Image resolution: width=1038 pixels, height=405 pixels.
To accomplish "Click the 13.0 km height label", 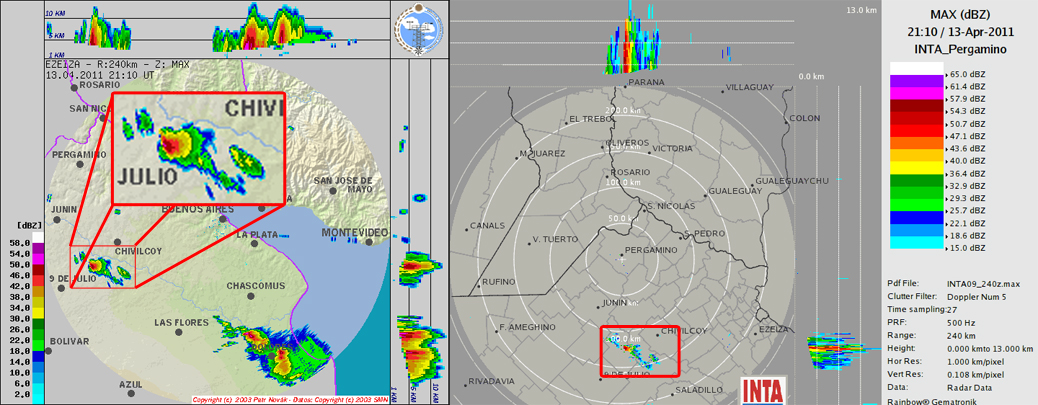I will (x=861, y=10).
